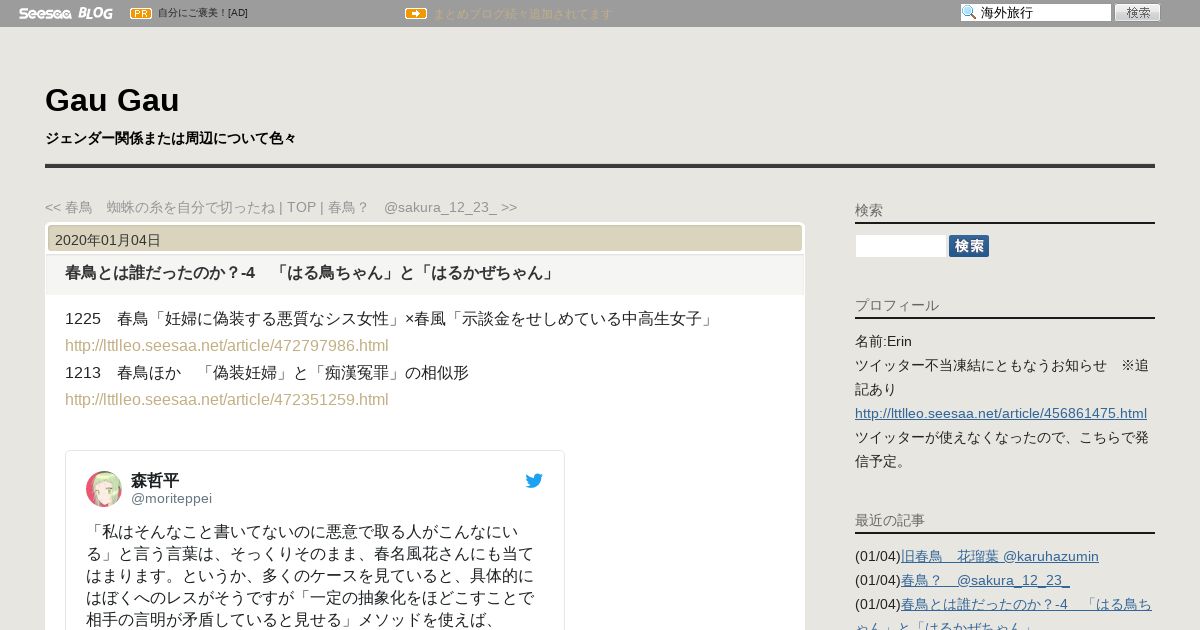Click the line starting 1213 春鳥ほか
The height and width of the screenshot is (630, 1200).
267,373
